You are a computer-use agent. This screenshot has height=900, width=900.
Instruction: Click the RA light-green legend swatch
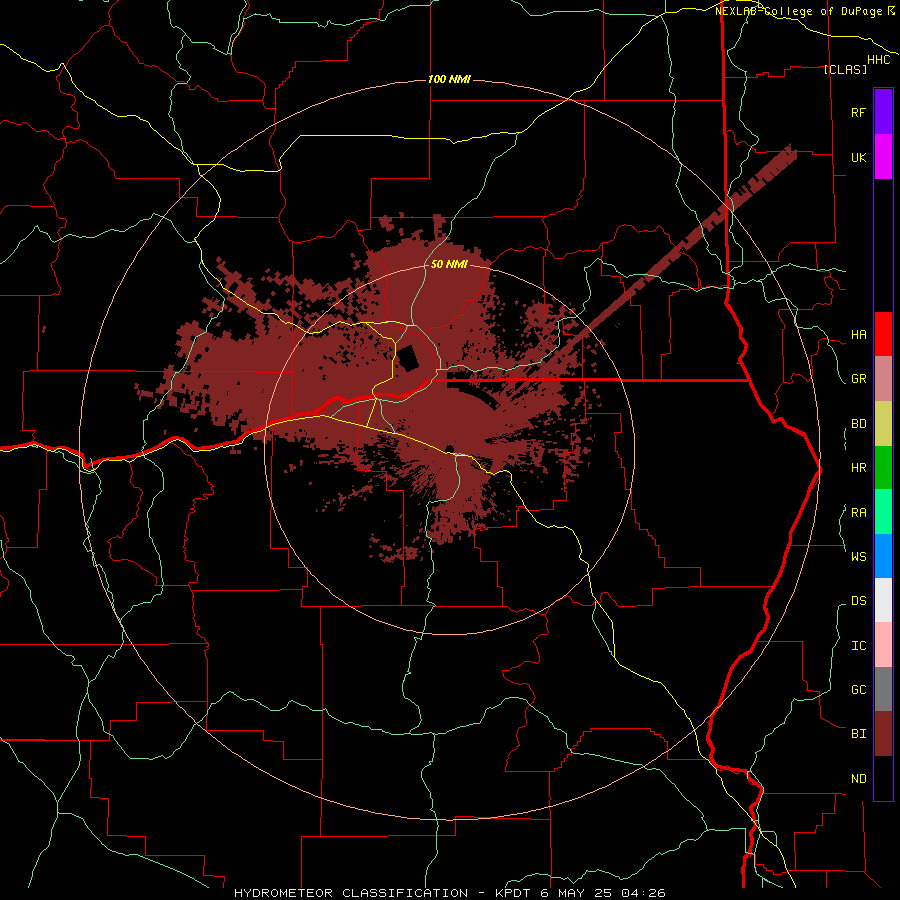click(883, 512)
